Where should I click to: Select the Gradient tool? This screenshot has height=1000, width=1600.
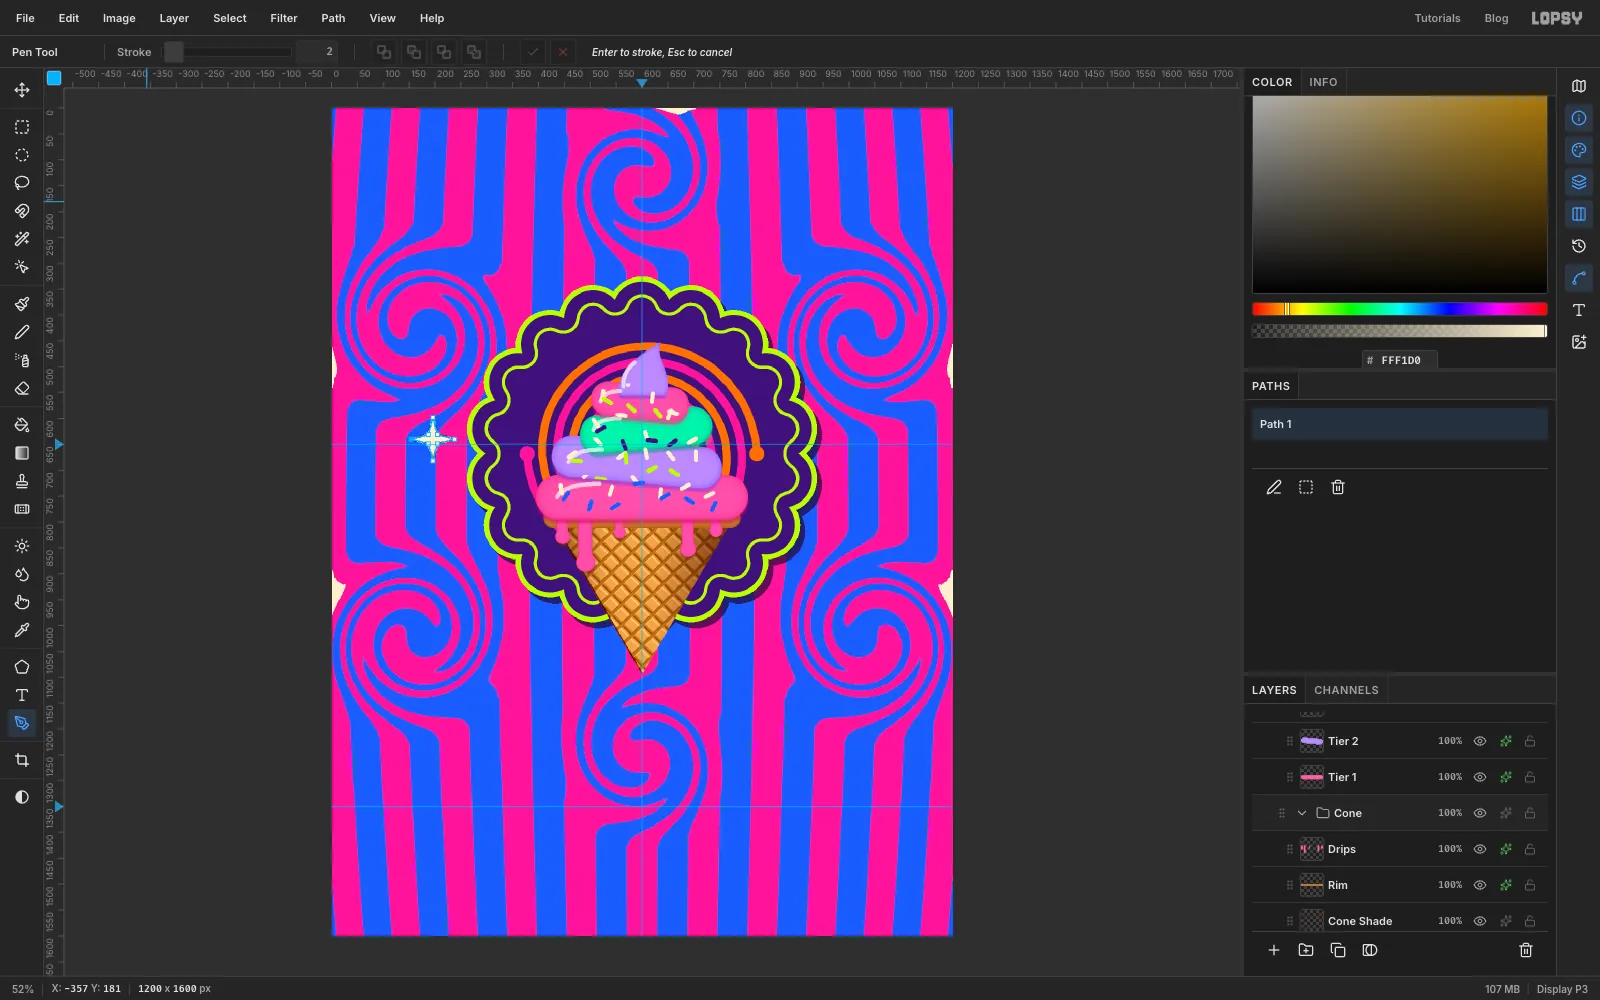click(22, 453)
